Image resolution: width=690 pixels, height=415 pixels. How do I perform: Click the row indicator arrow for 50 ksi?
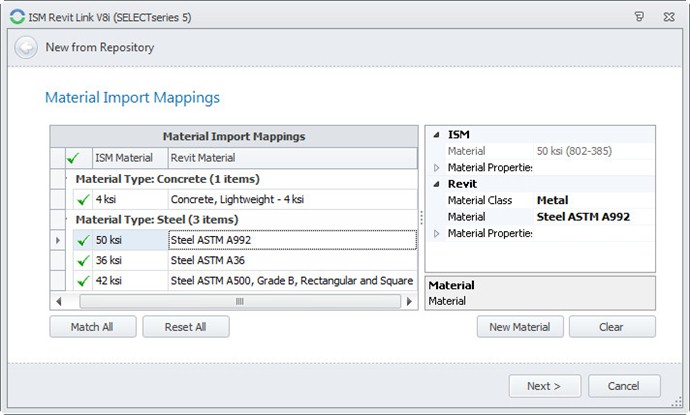point(58,240)
